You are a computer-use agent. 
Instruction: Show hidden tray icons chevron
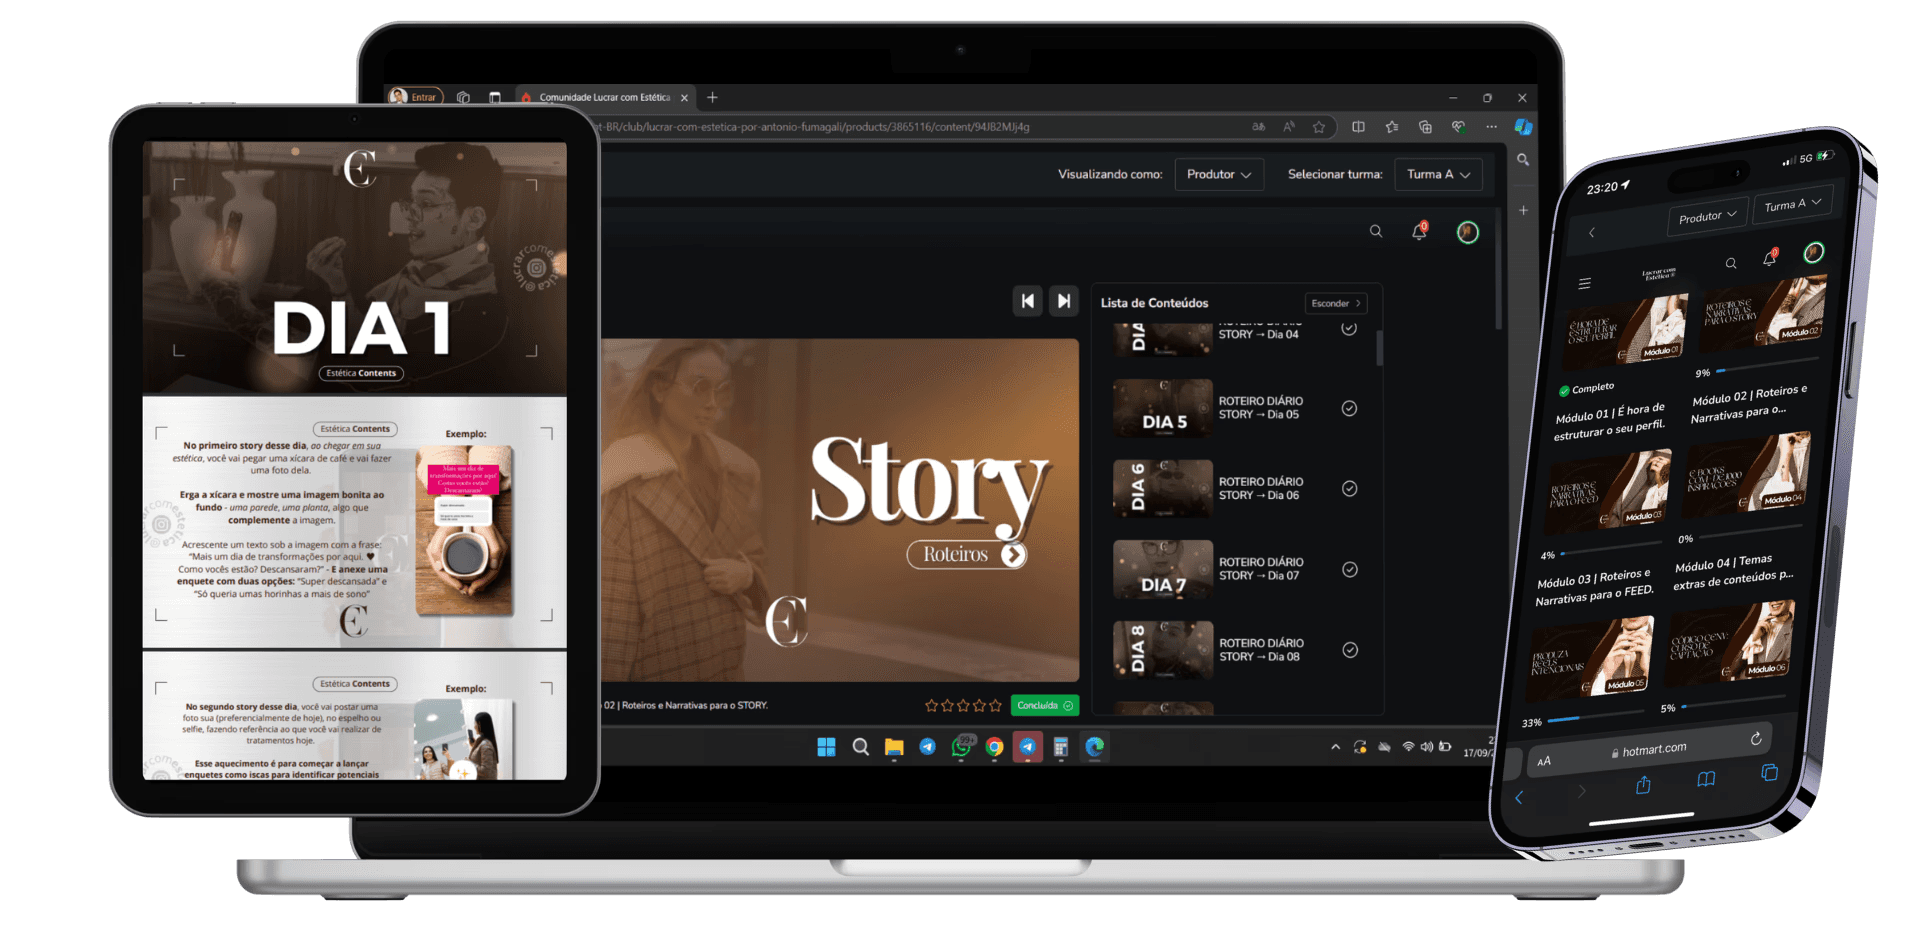click(1335, 747)
